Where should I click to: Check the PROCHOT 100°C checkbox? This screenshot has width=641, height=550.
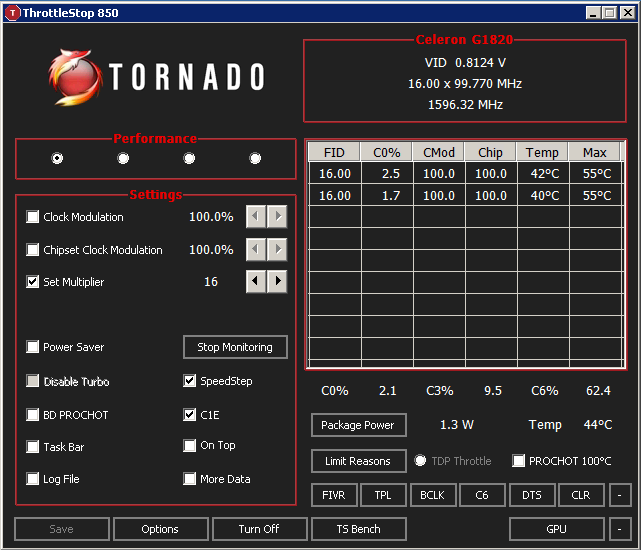518,460
